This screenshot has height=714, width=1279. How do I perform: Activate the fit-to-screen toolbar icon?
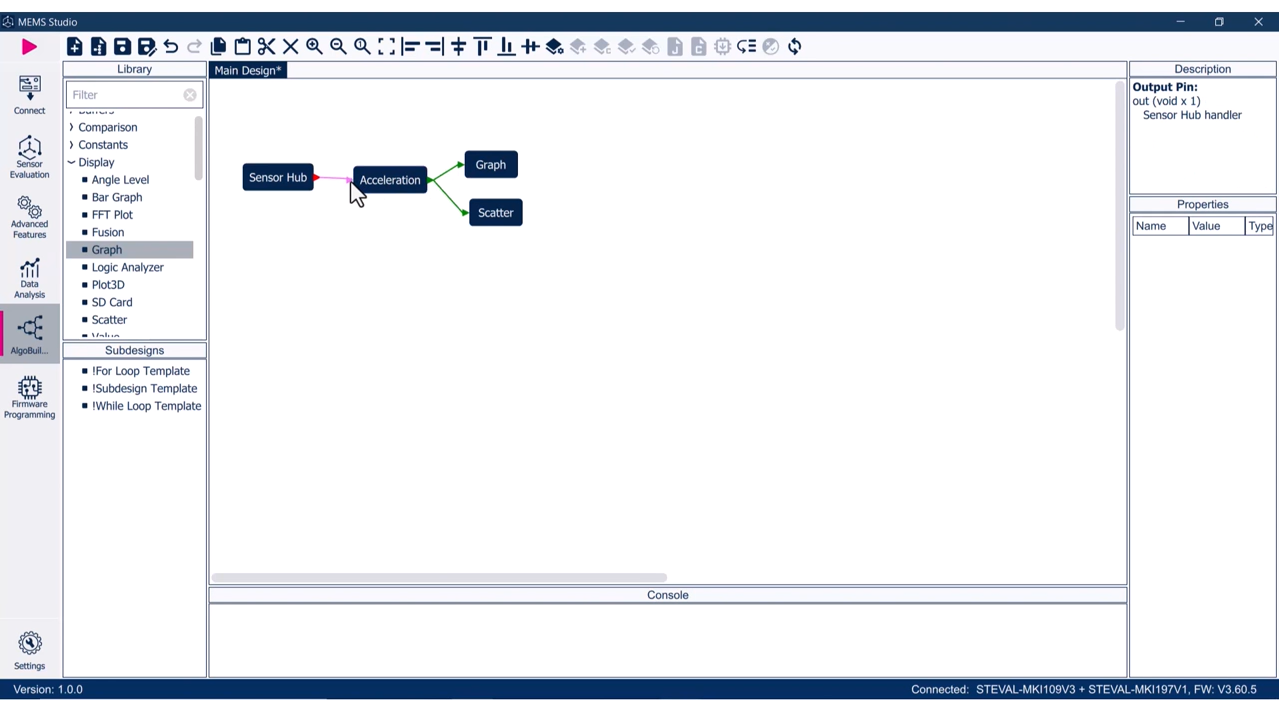pyautogui.click(x=386, y=46)
